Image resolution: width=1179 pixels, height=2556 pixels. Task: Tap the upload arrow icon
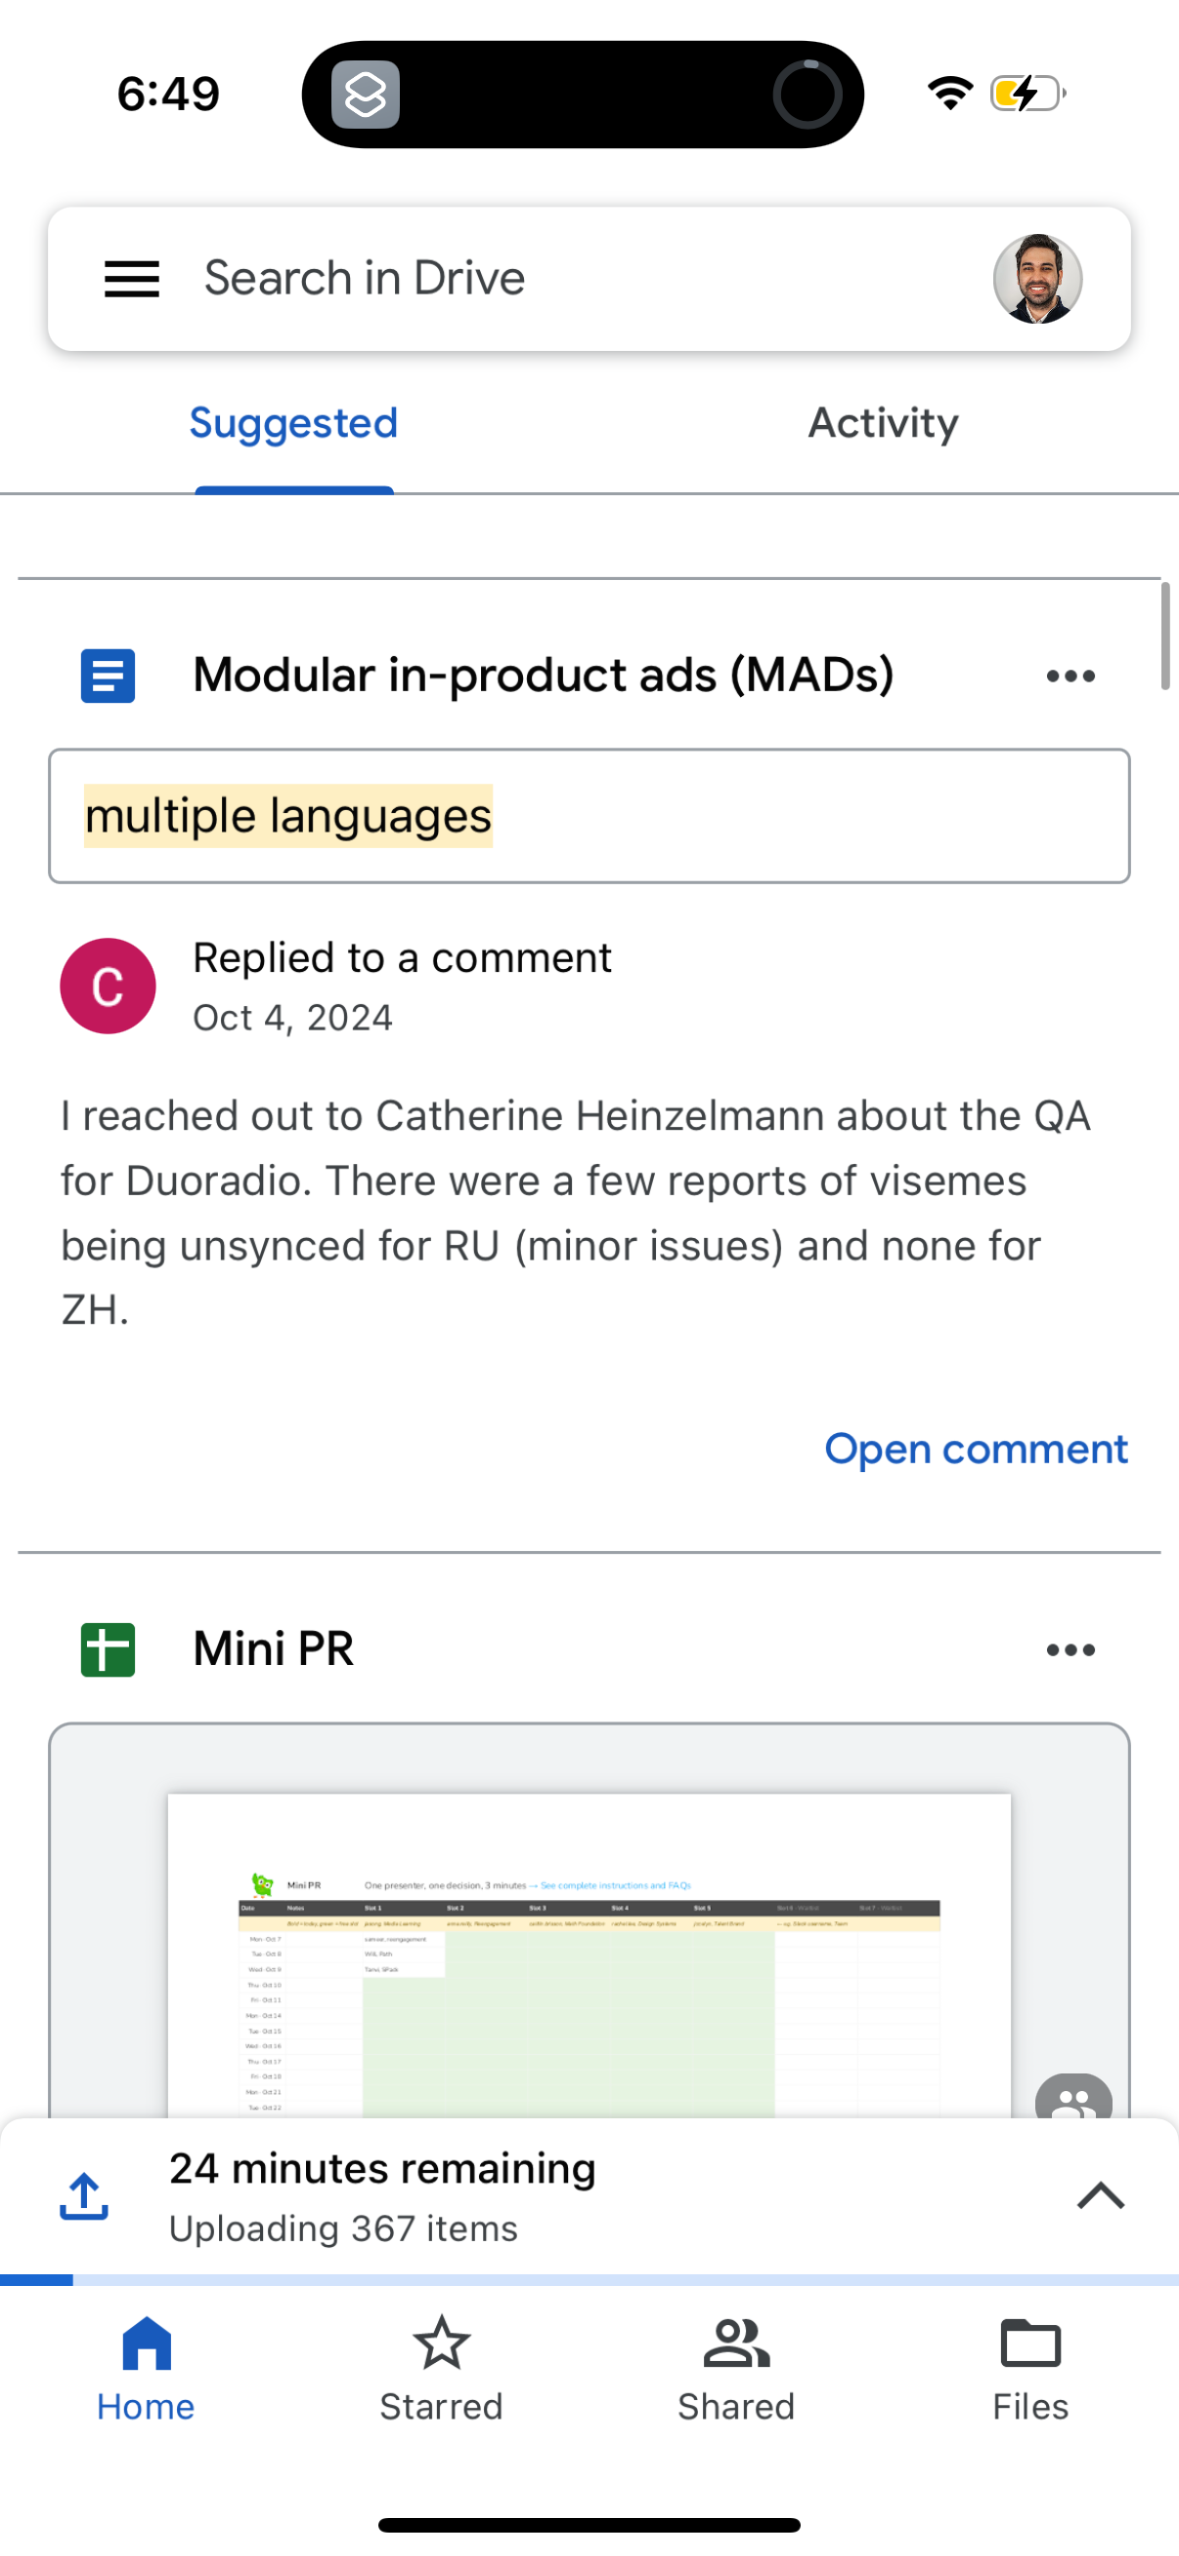click(84, 2196)
